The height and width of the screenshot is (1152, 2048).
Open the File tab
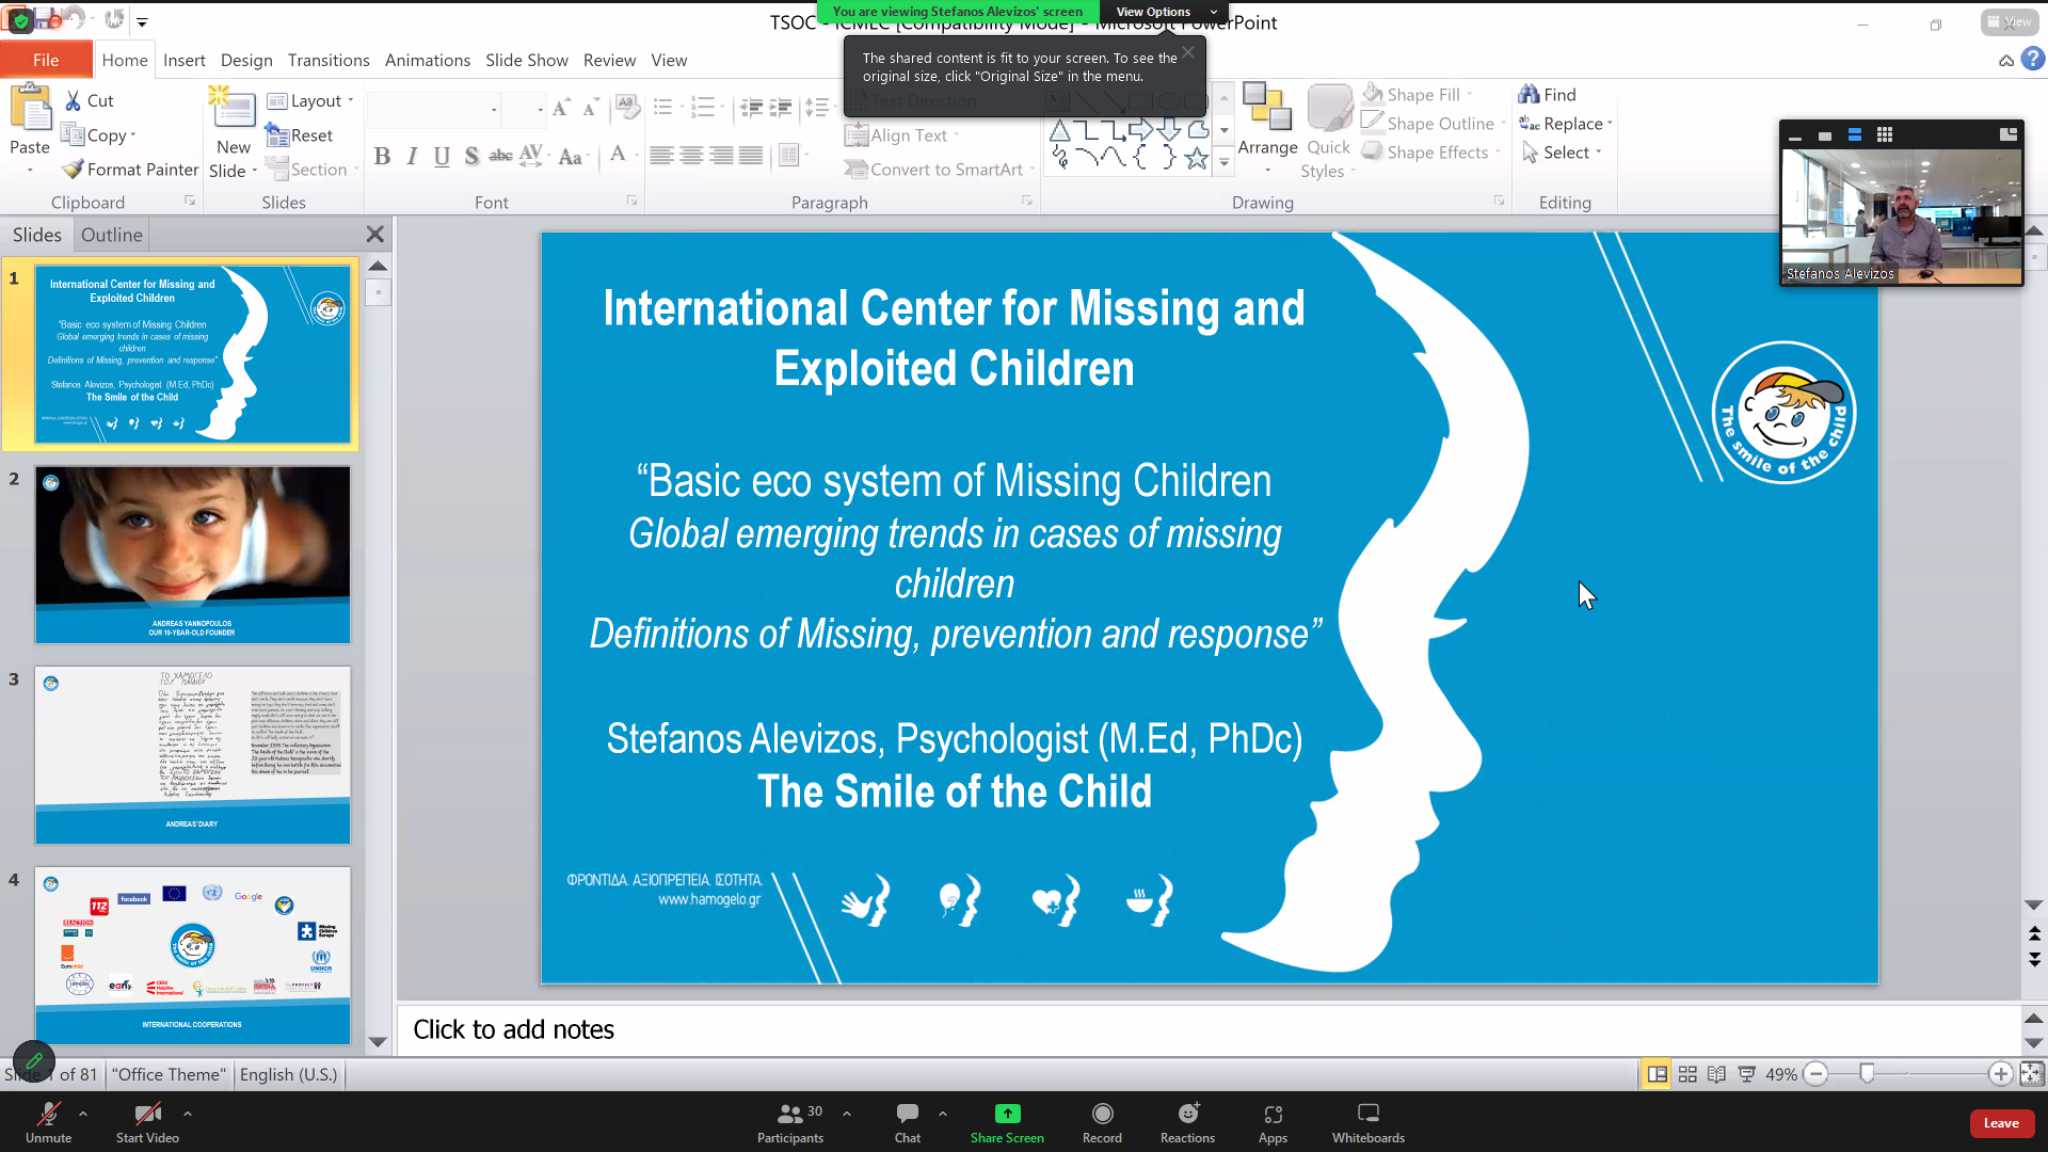pos(46,60)
